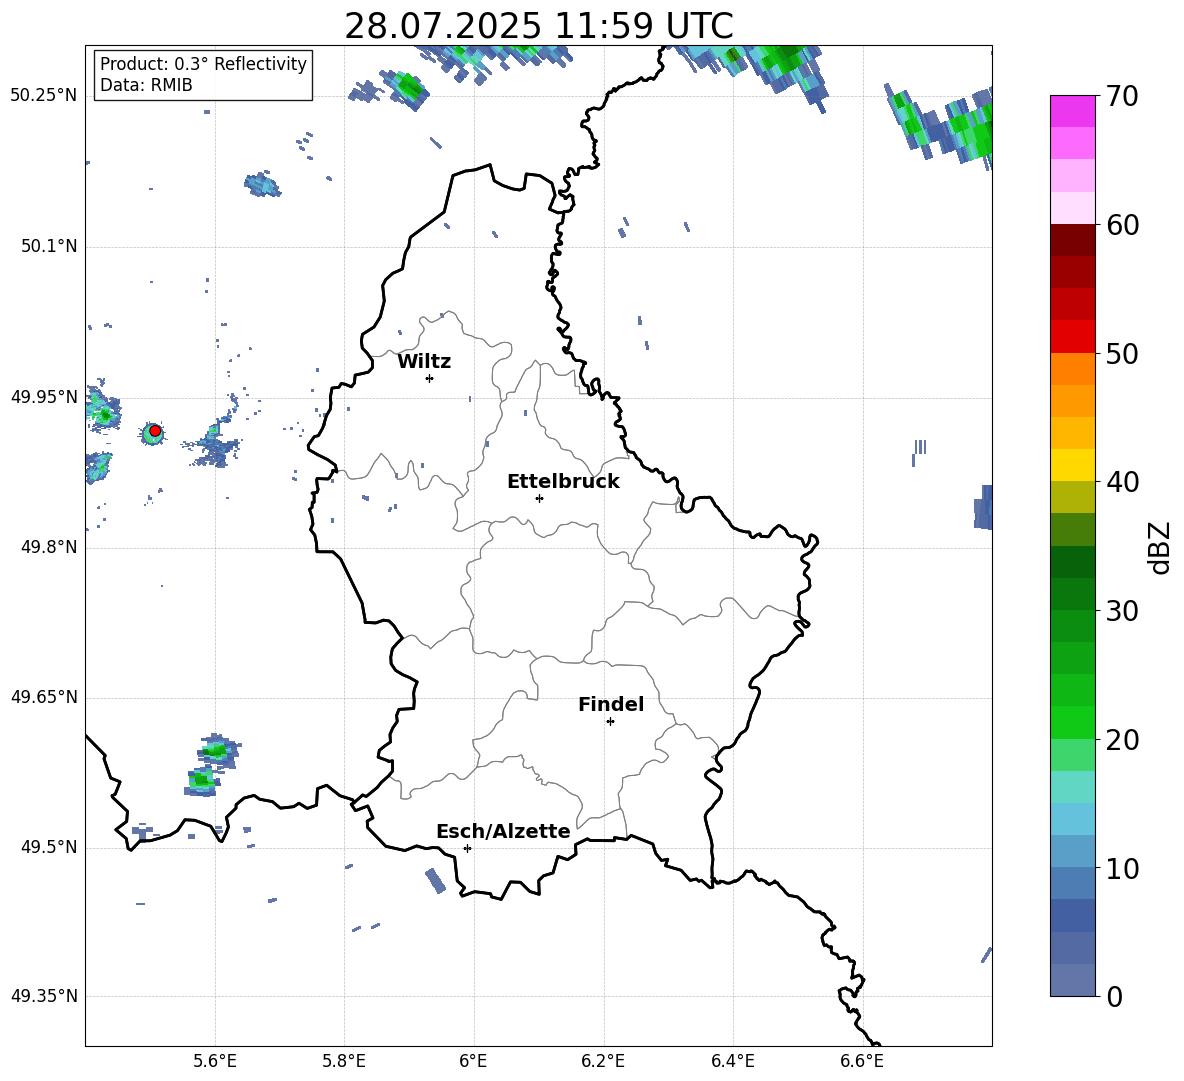Click the Findel station label
Viewport: 1184px width, 1081px height.
(x=611, y=704)
